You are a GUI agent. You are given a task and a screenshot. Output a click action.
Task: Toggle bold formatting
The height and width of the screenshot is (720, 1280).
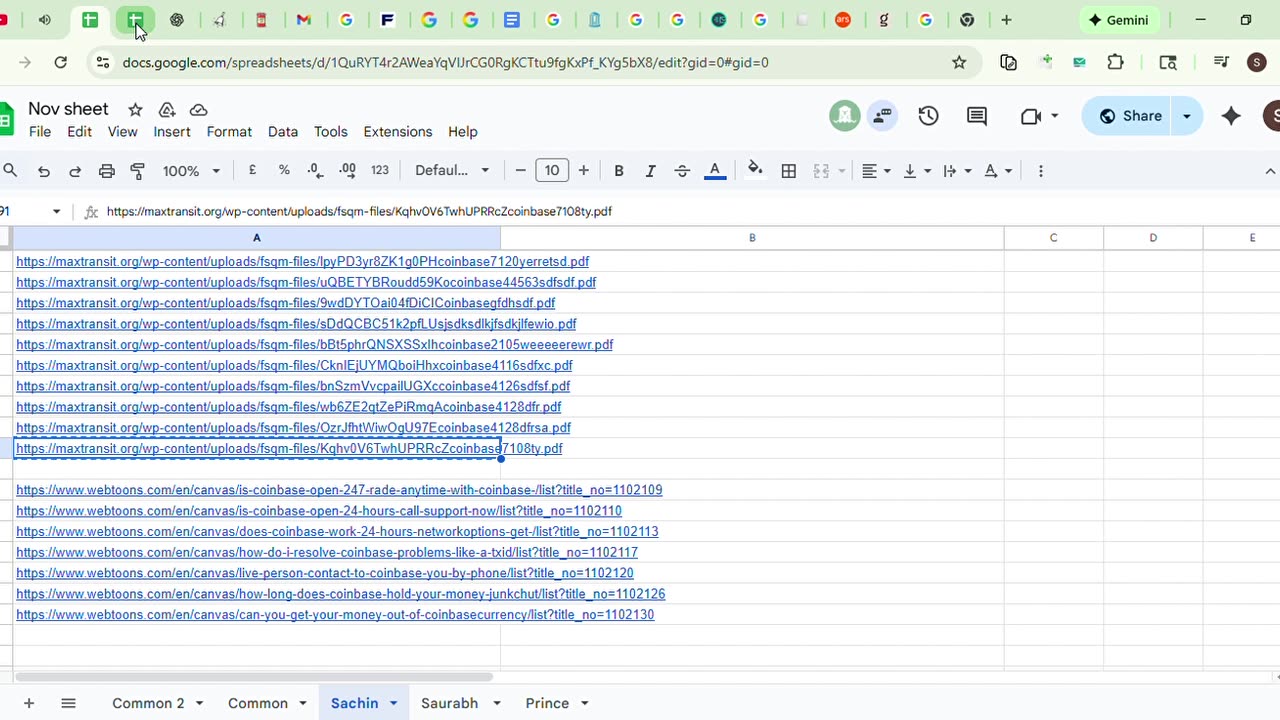click(619, 171)
